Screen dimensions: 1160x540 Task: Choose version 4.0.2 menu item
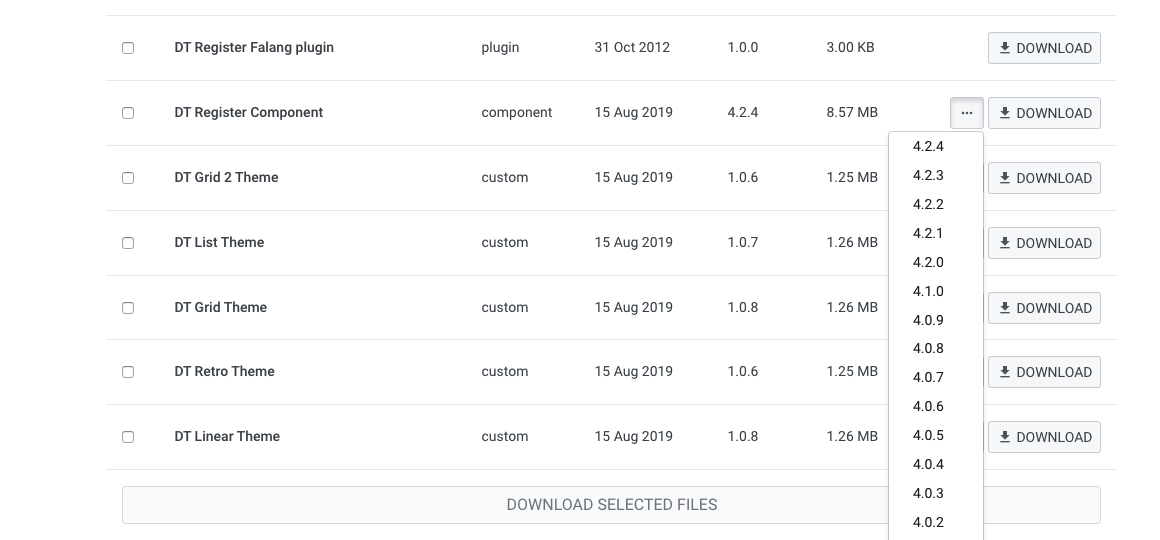point(928,522)
